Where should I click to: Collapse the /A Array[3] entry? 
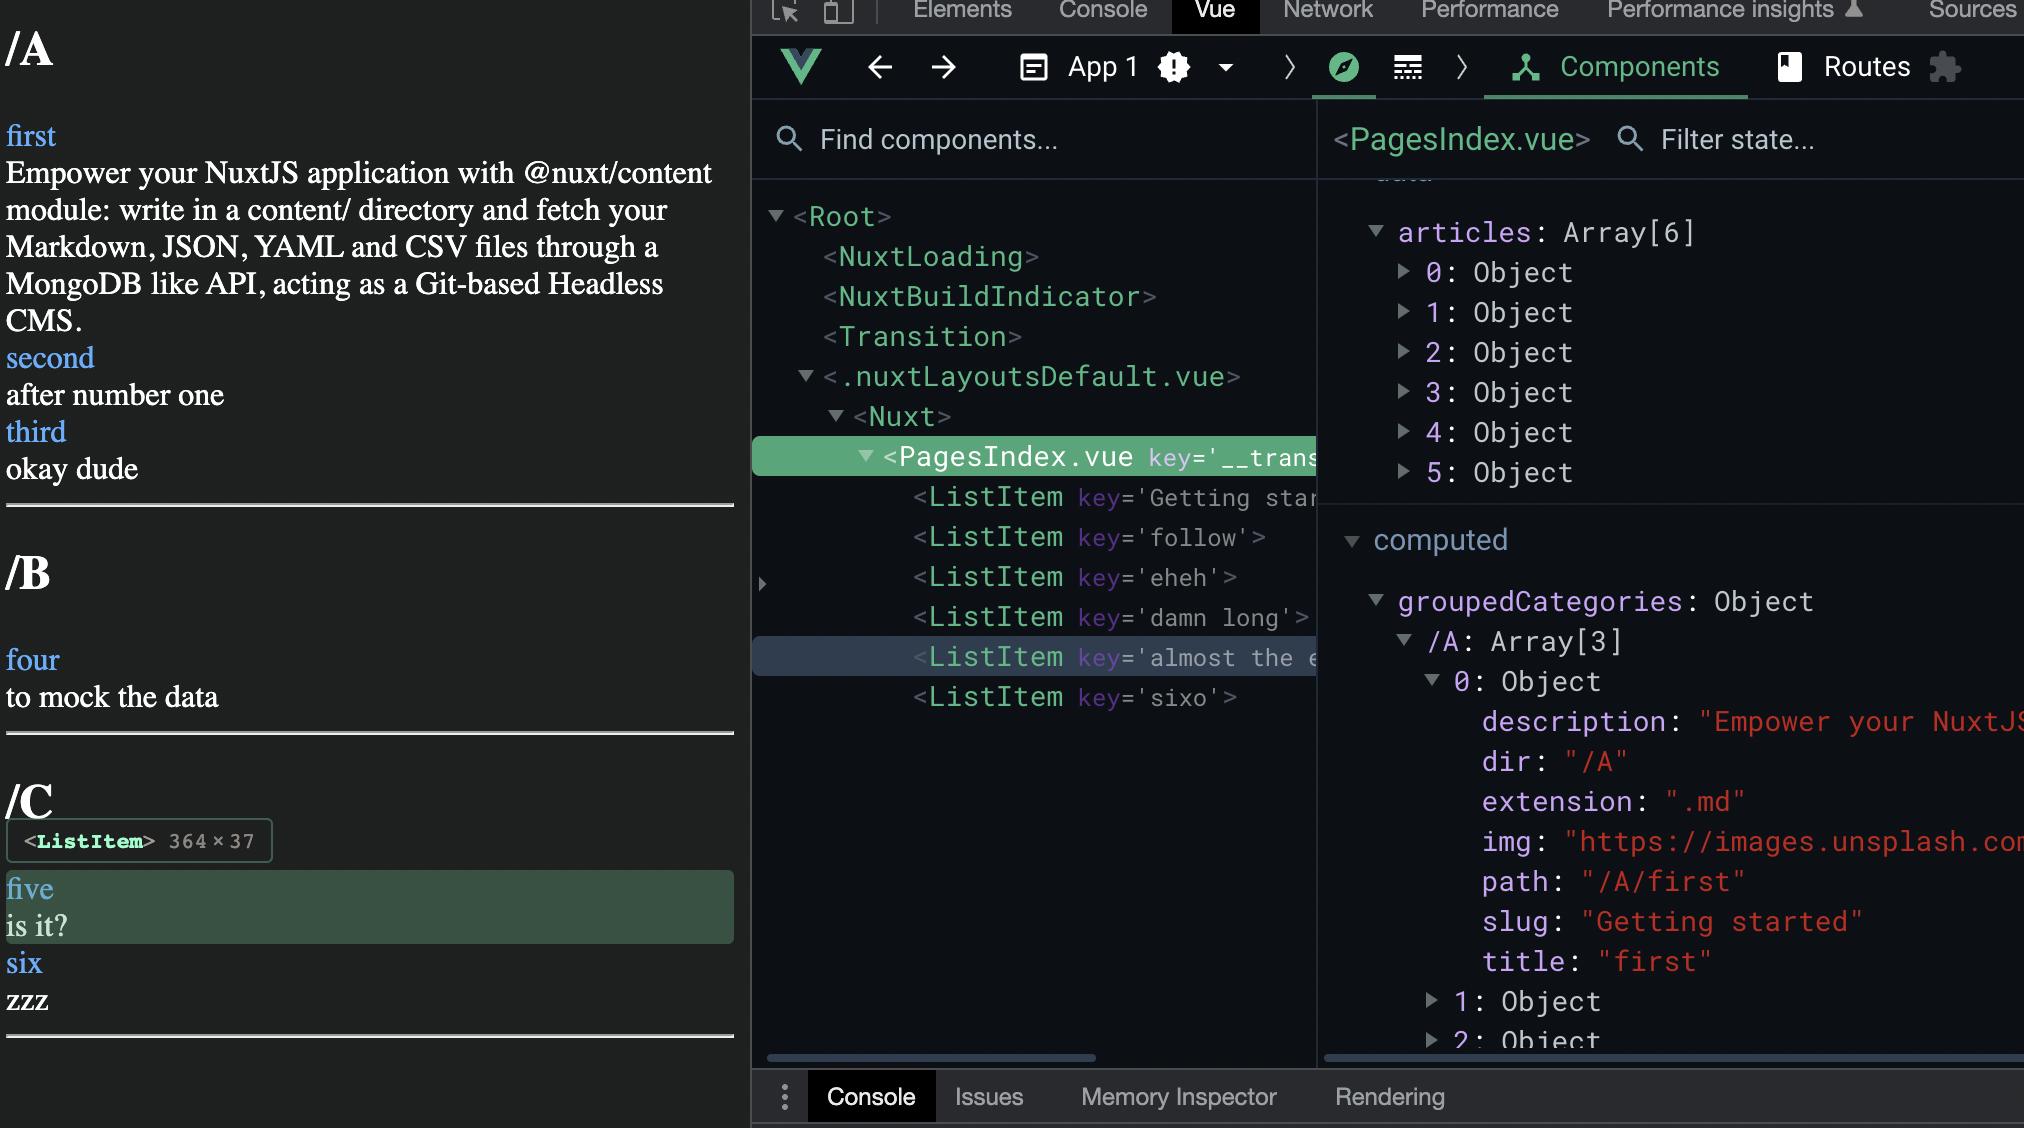1404,640
